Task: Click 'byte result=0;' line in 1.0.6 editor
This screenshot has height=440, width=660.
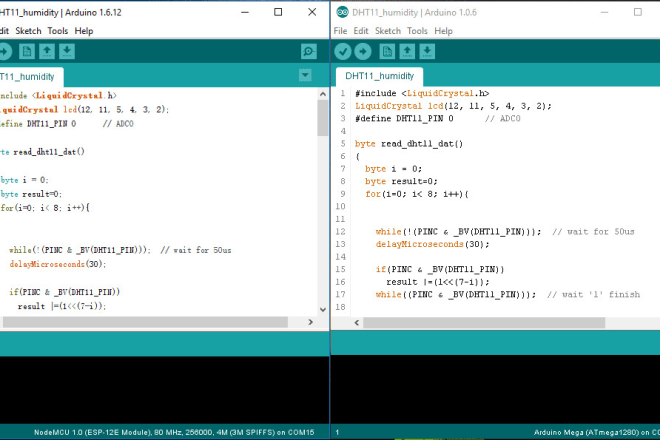Action: [402, 181]
